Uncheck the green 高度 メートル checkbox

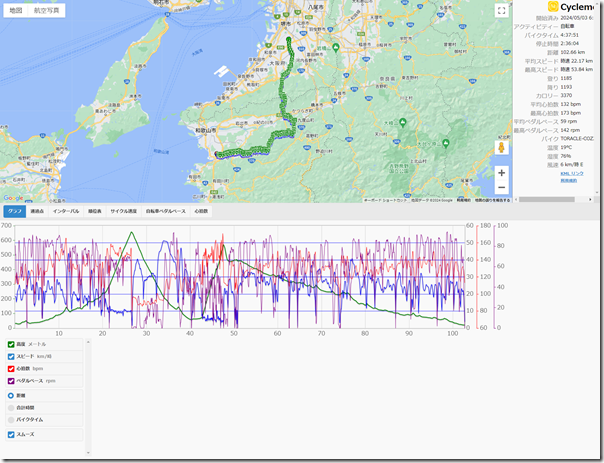[x=11, y=344]
